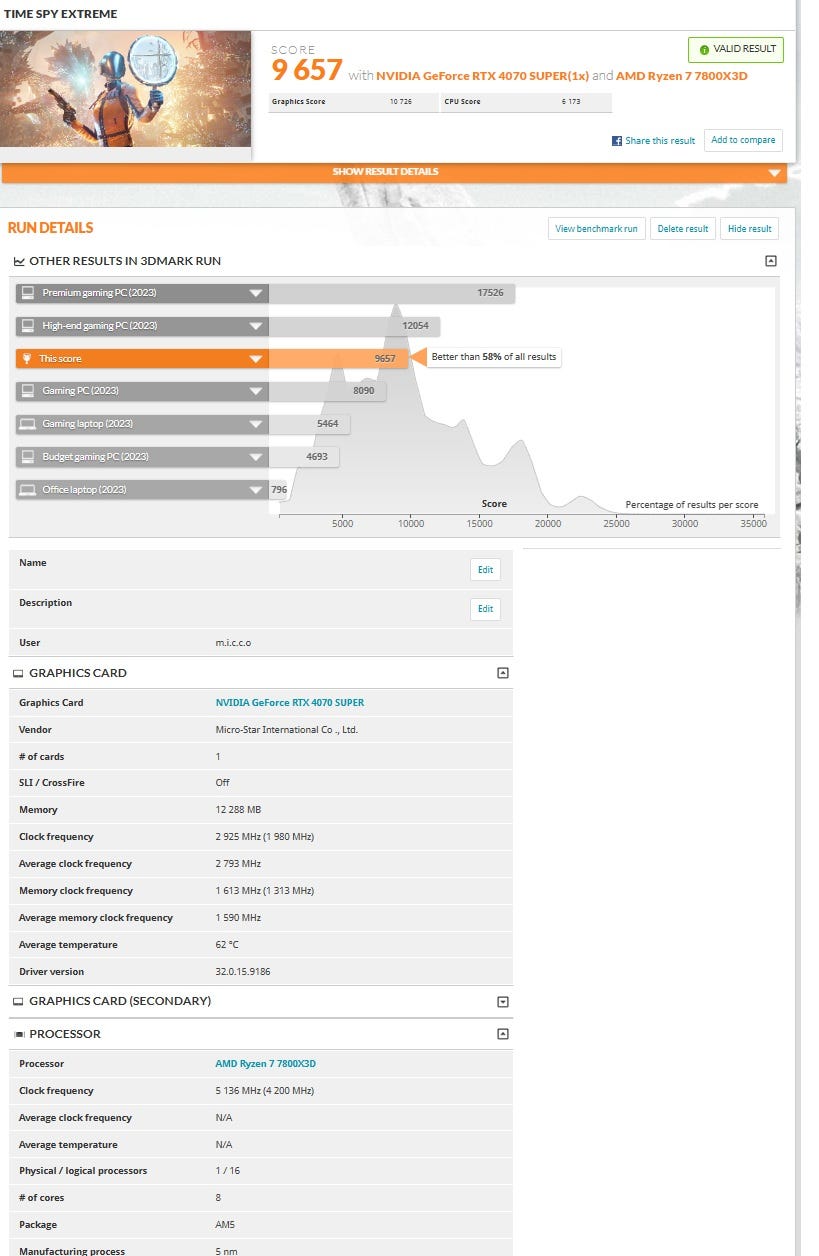Click the 5464 score bar value
The height and width of the screenshot is (1256, 819).
[328, 424]
